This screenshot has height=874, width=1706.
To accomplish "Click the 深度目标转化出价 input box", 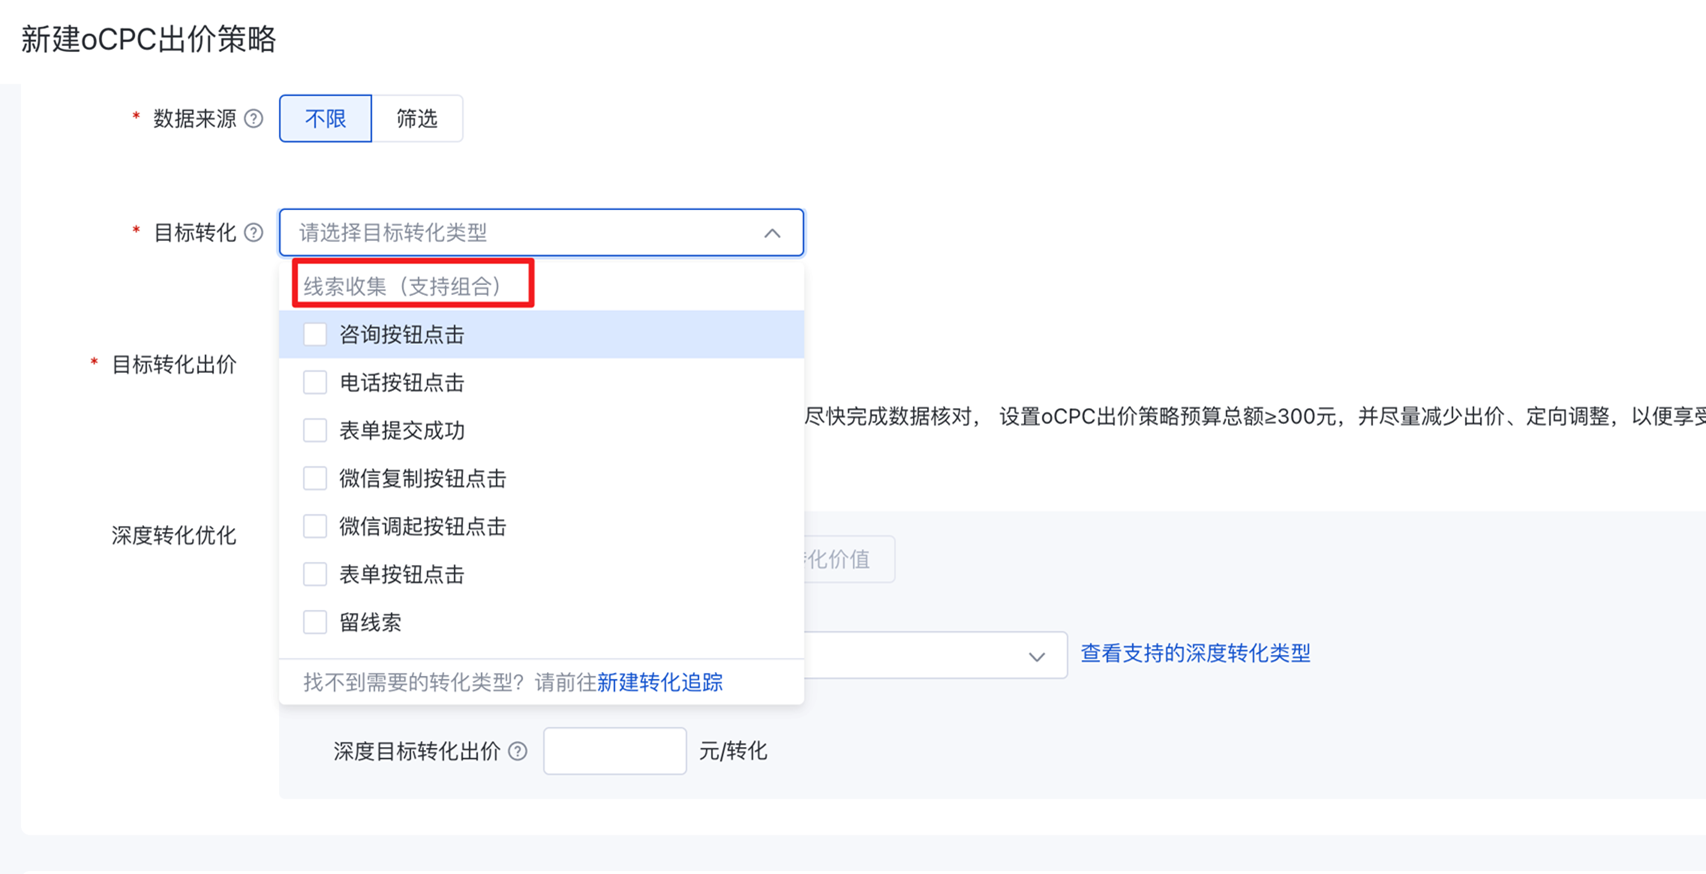I will coord(614,751).
